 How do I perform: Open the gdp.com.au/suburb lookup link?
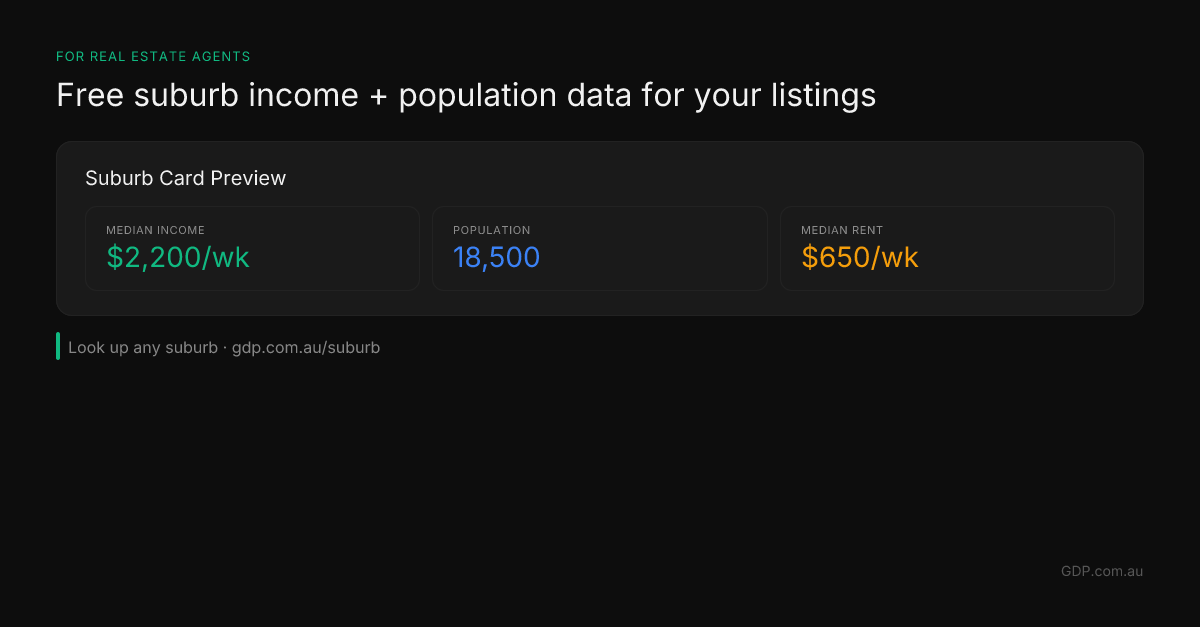pos(306,348)
